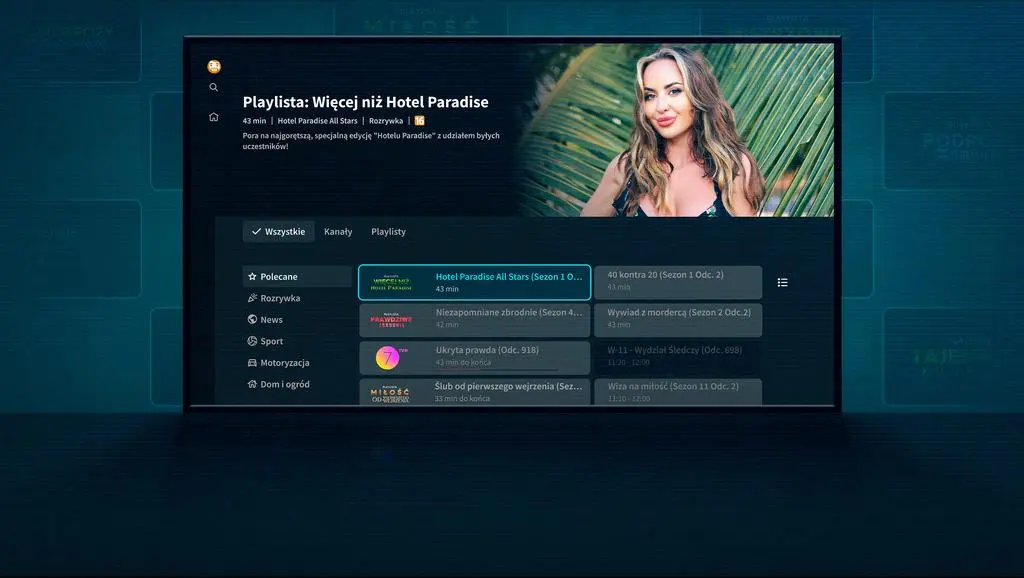The height and width of the screenshot is (578, 1024).
Task: Select the Wszystkie filter tab
Action: (x=278, y=232)
